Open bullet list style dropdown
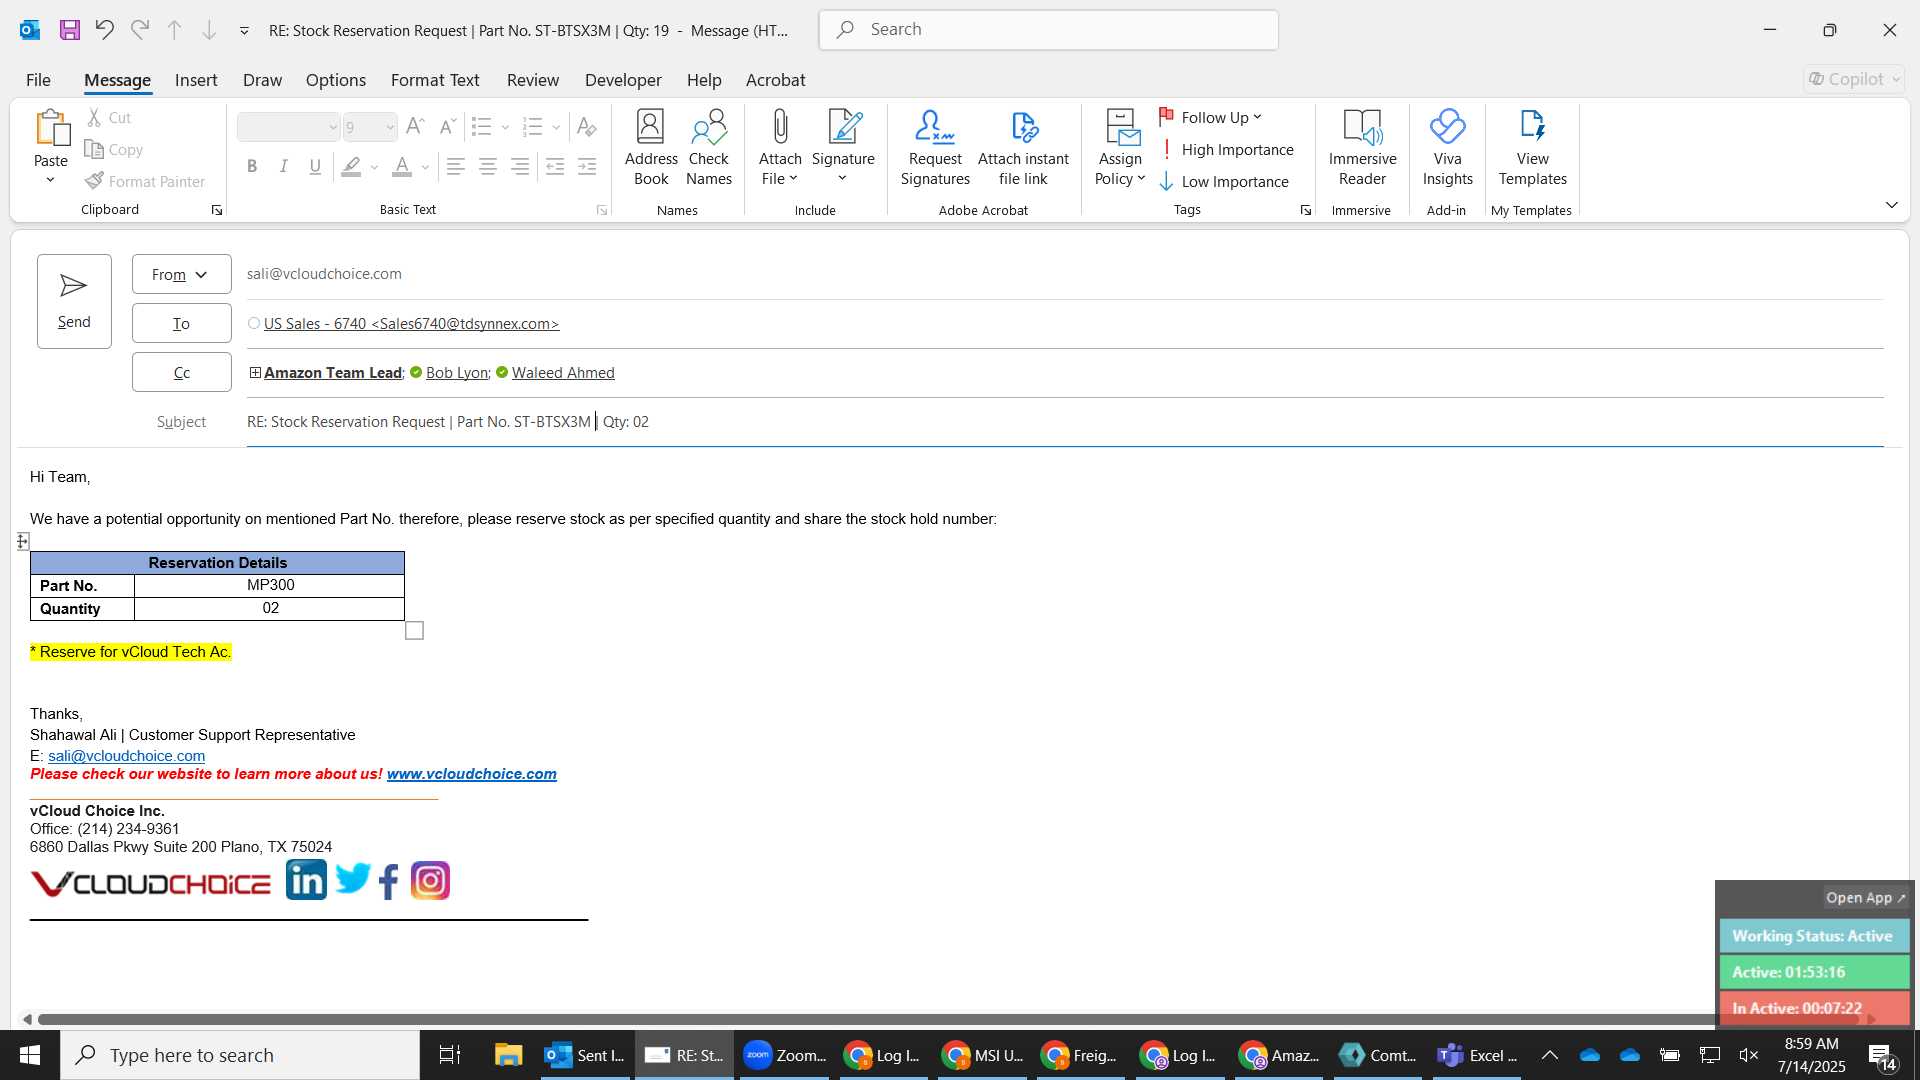This screenshot has width=1920, height=1080. 505,127
